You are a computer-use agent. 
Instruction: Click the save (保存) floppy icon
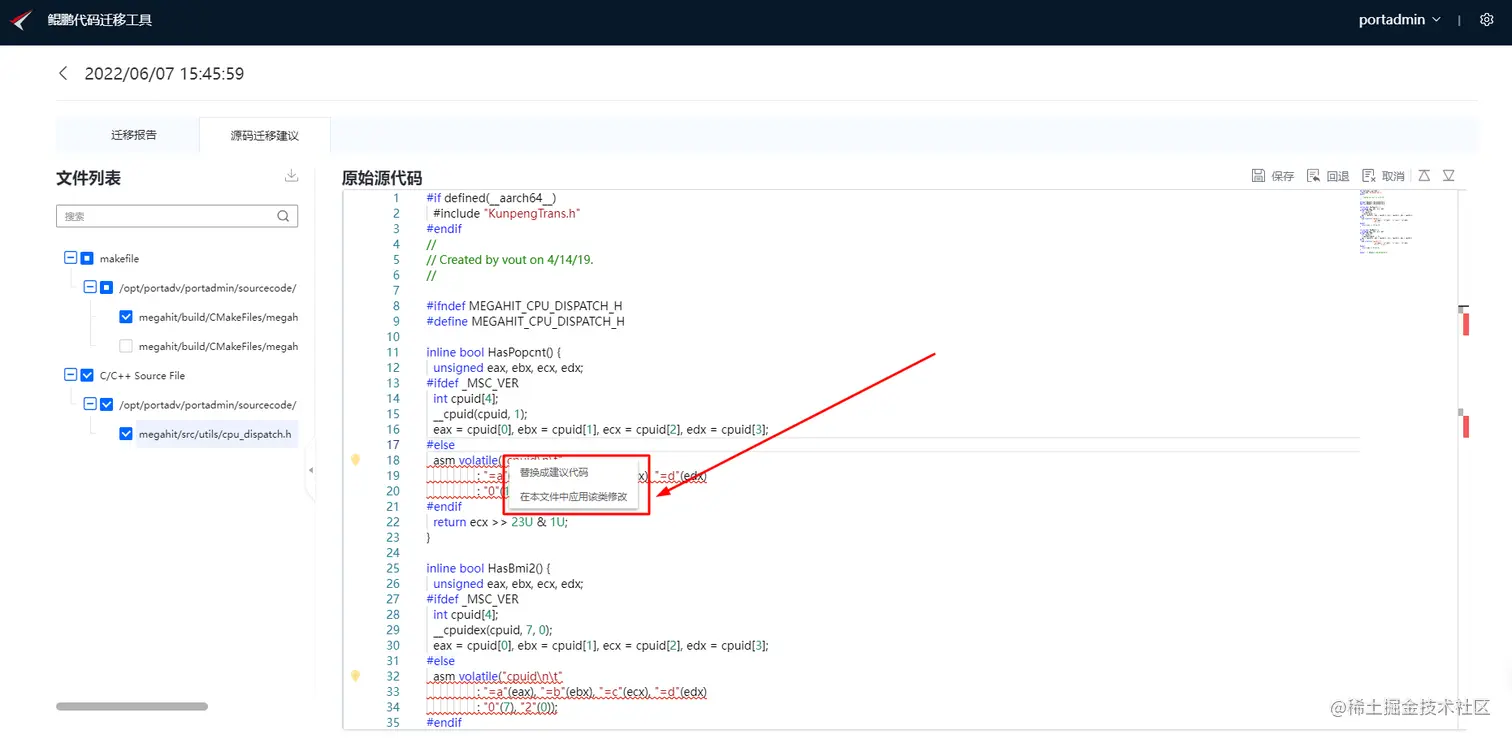pyautogui.click(x=1258, y=176)
